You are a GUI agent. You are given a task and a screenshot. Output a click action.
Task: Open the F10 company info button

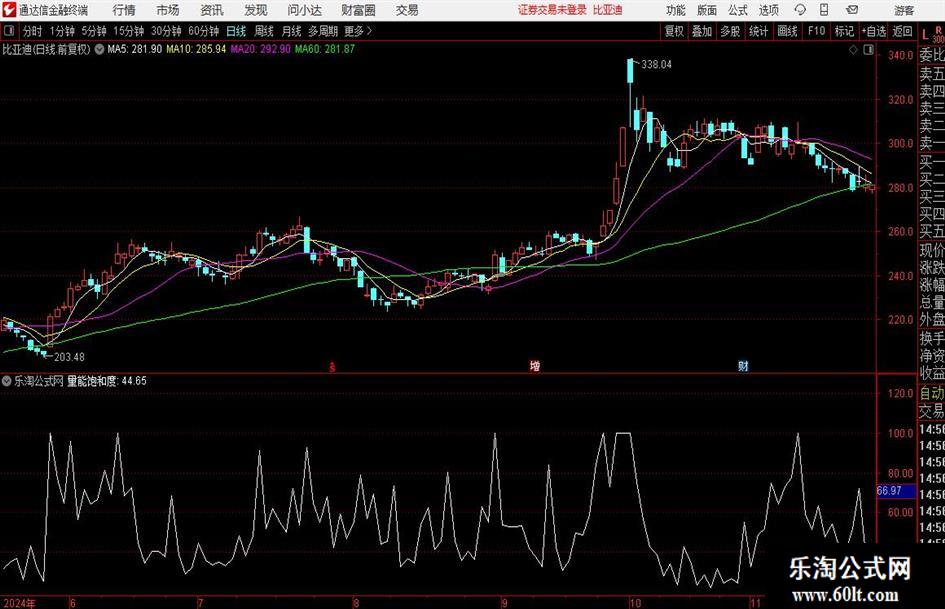tap(816, 31)
